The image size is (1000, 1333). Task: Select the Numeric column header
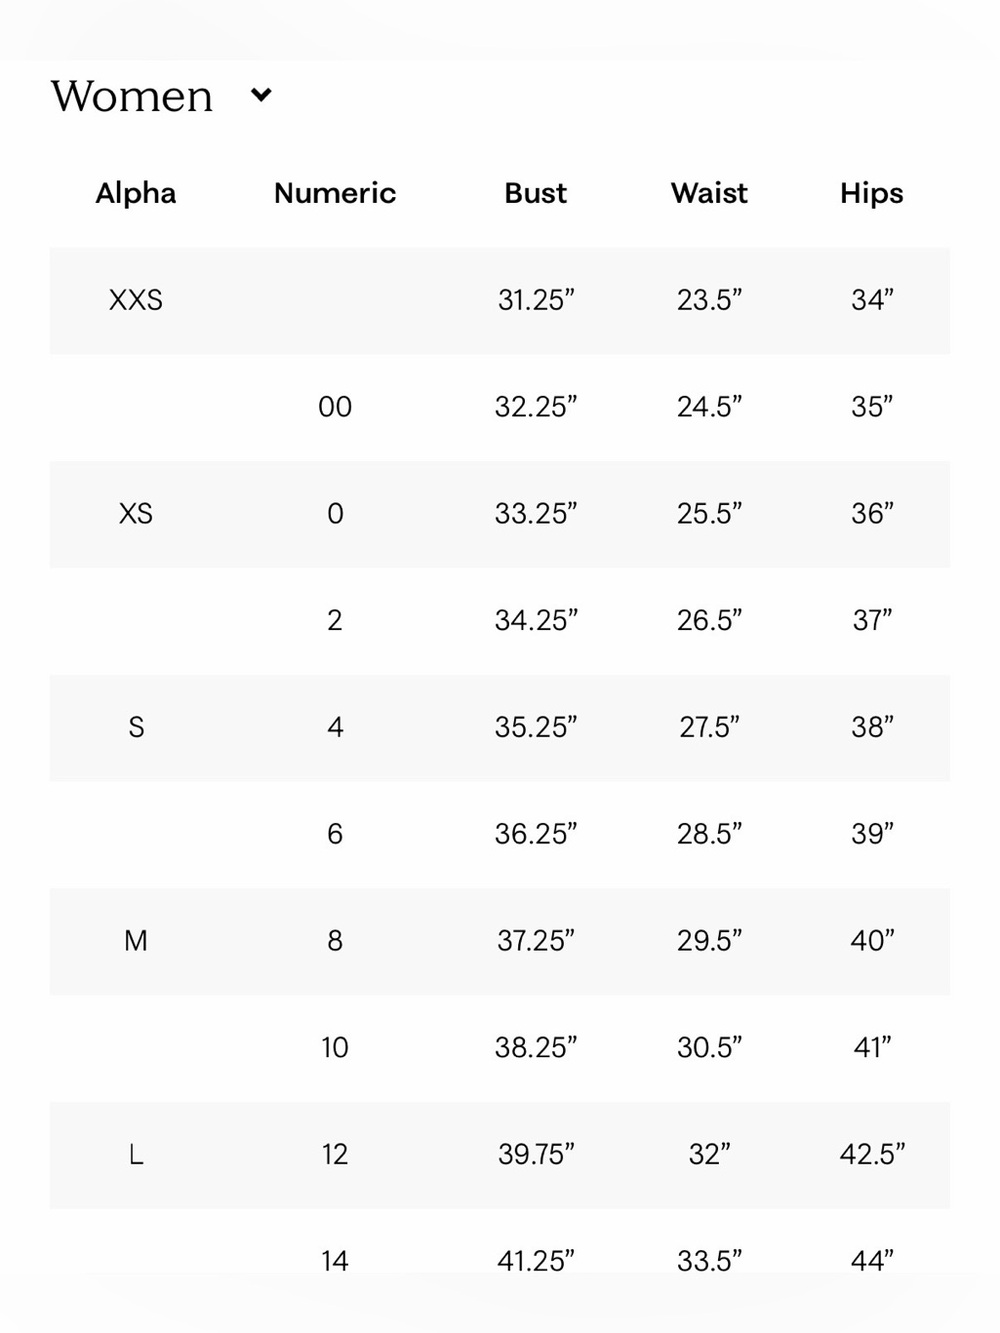335,193
